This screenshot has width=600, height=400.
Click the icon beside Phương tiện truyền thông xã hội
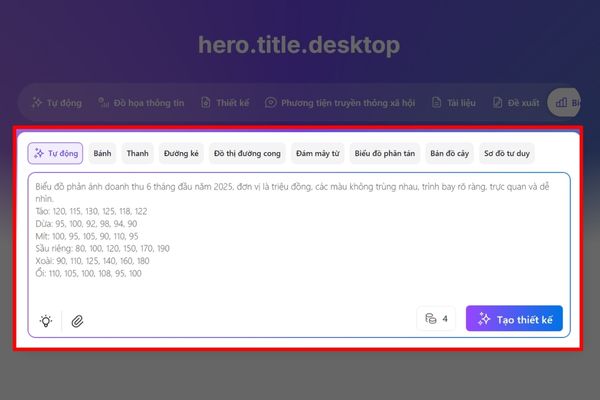click(270, 102)
